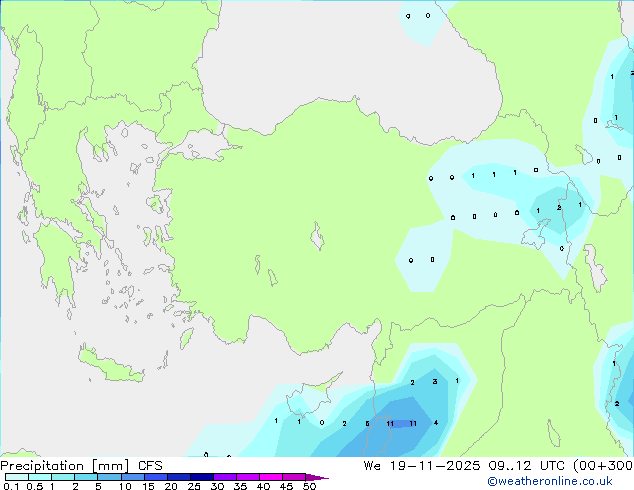Choose the magenta 40–45 mm legend swatch

[271, 477]
